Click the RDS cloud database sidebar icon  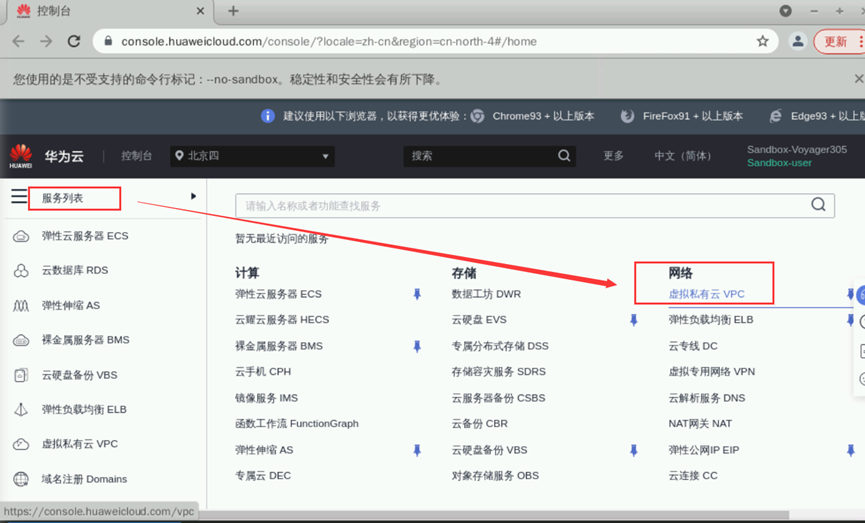(x=21, y=271)
